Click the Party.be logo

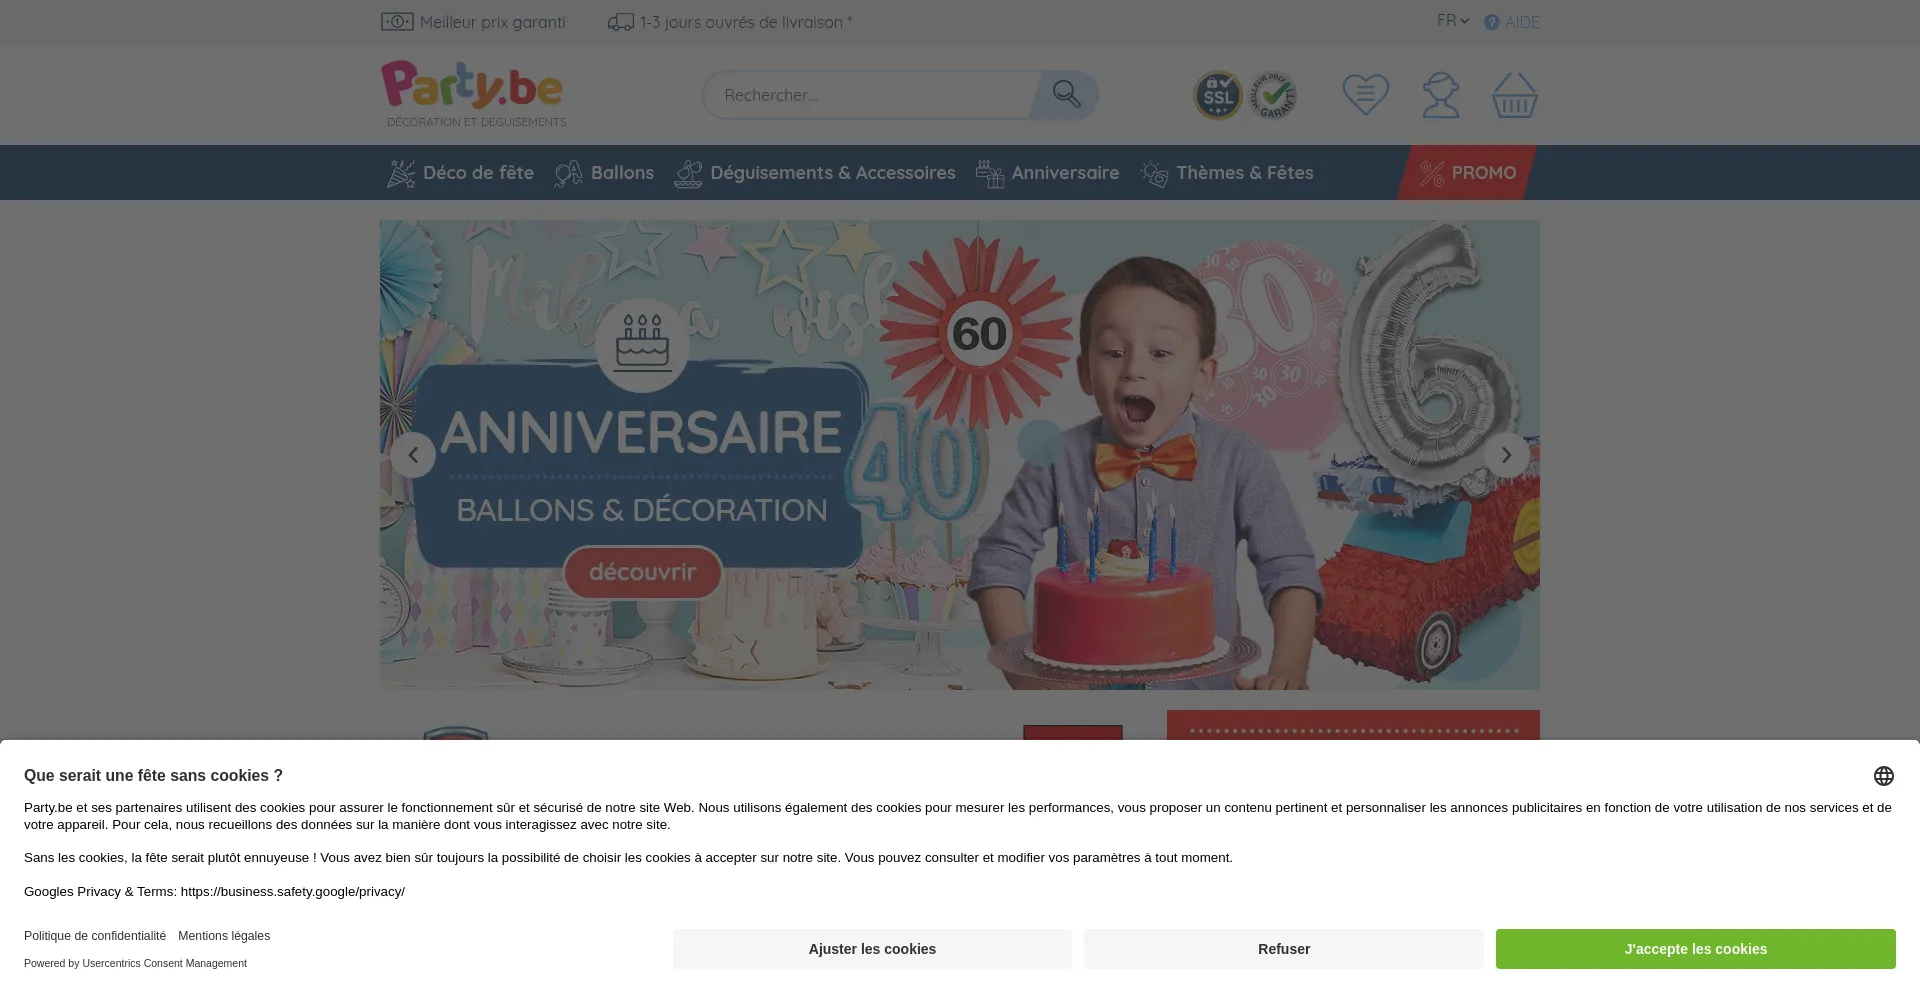(472, 88)
